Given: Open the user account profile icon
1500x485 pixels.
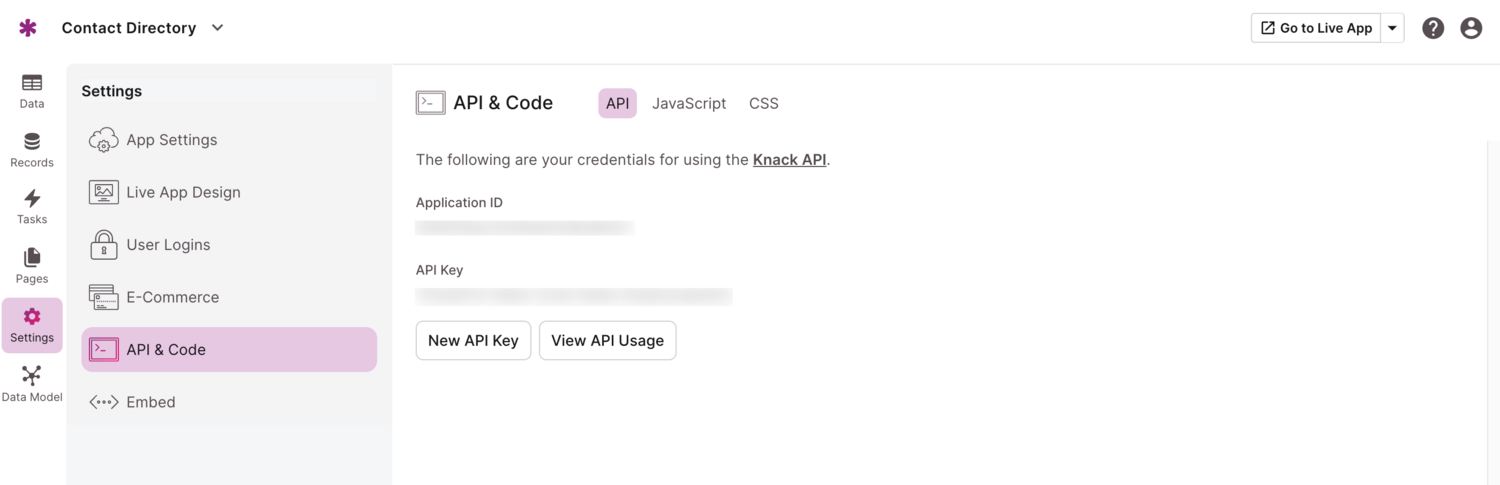Looking at the screenshot, I should tap(1471, 28).
